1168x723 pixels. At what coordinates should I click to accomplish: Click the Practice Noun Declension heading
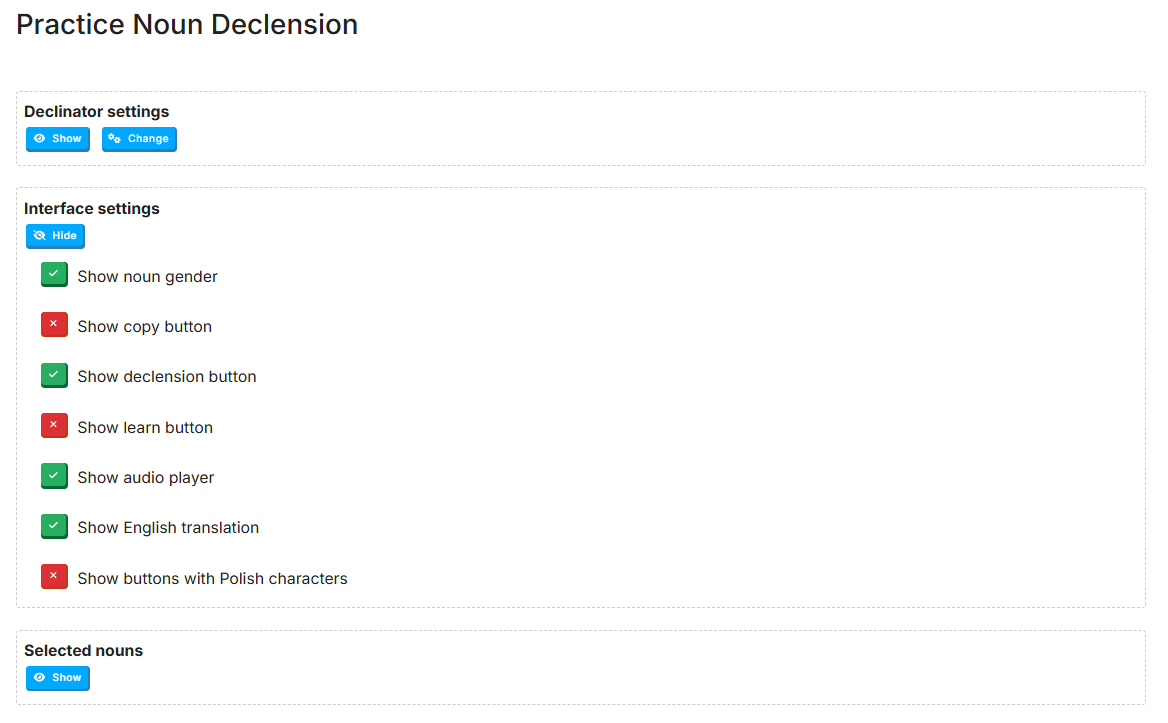[187, 25]
